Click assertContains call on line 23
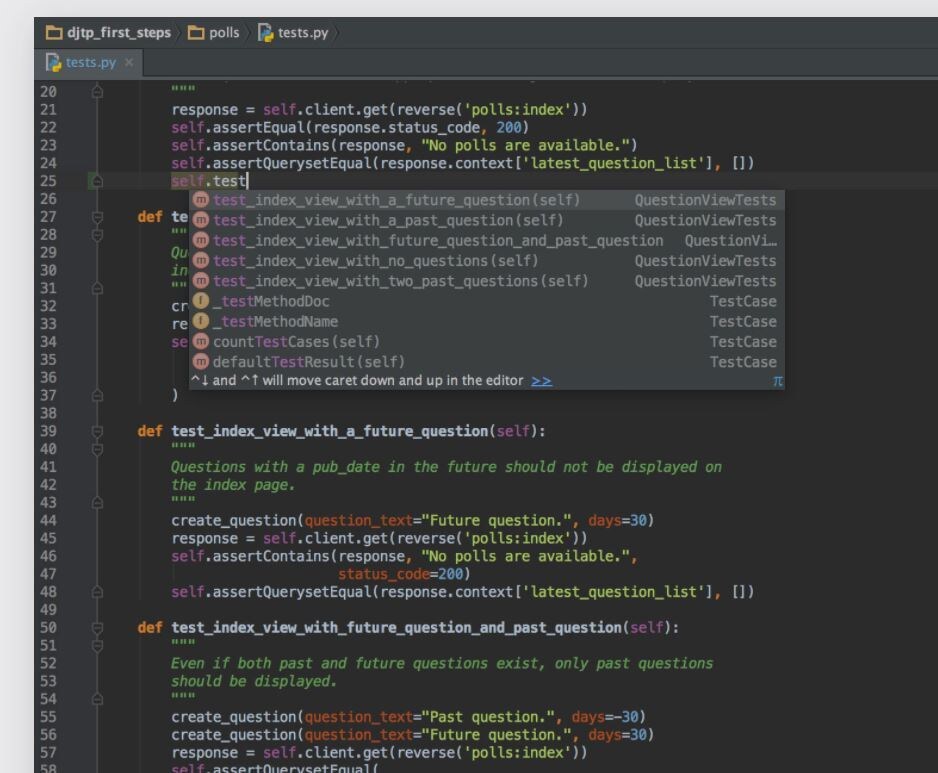The image size is (938, 773). click(x=271, y=145)
